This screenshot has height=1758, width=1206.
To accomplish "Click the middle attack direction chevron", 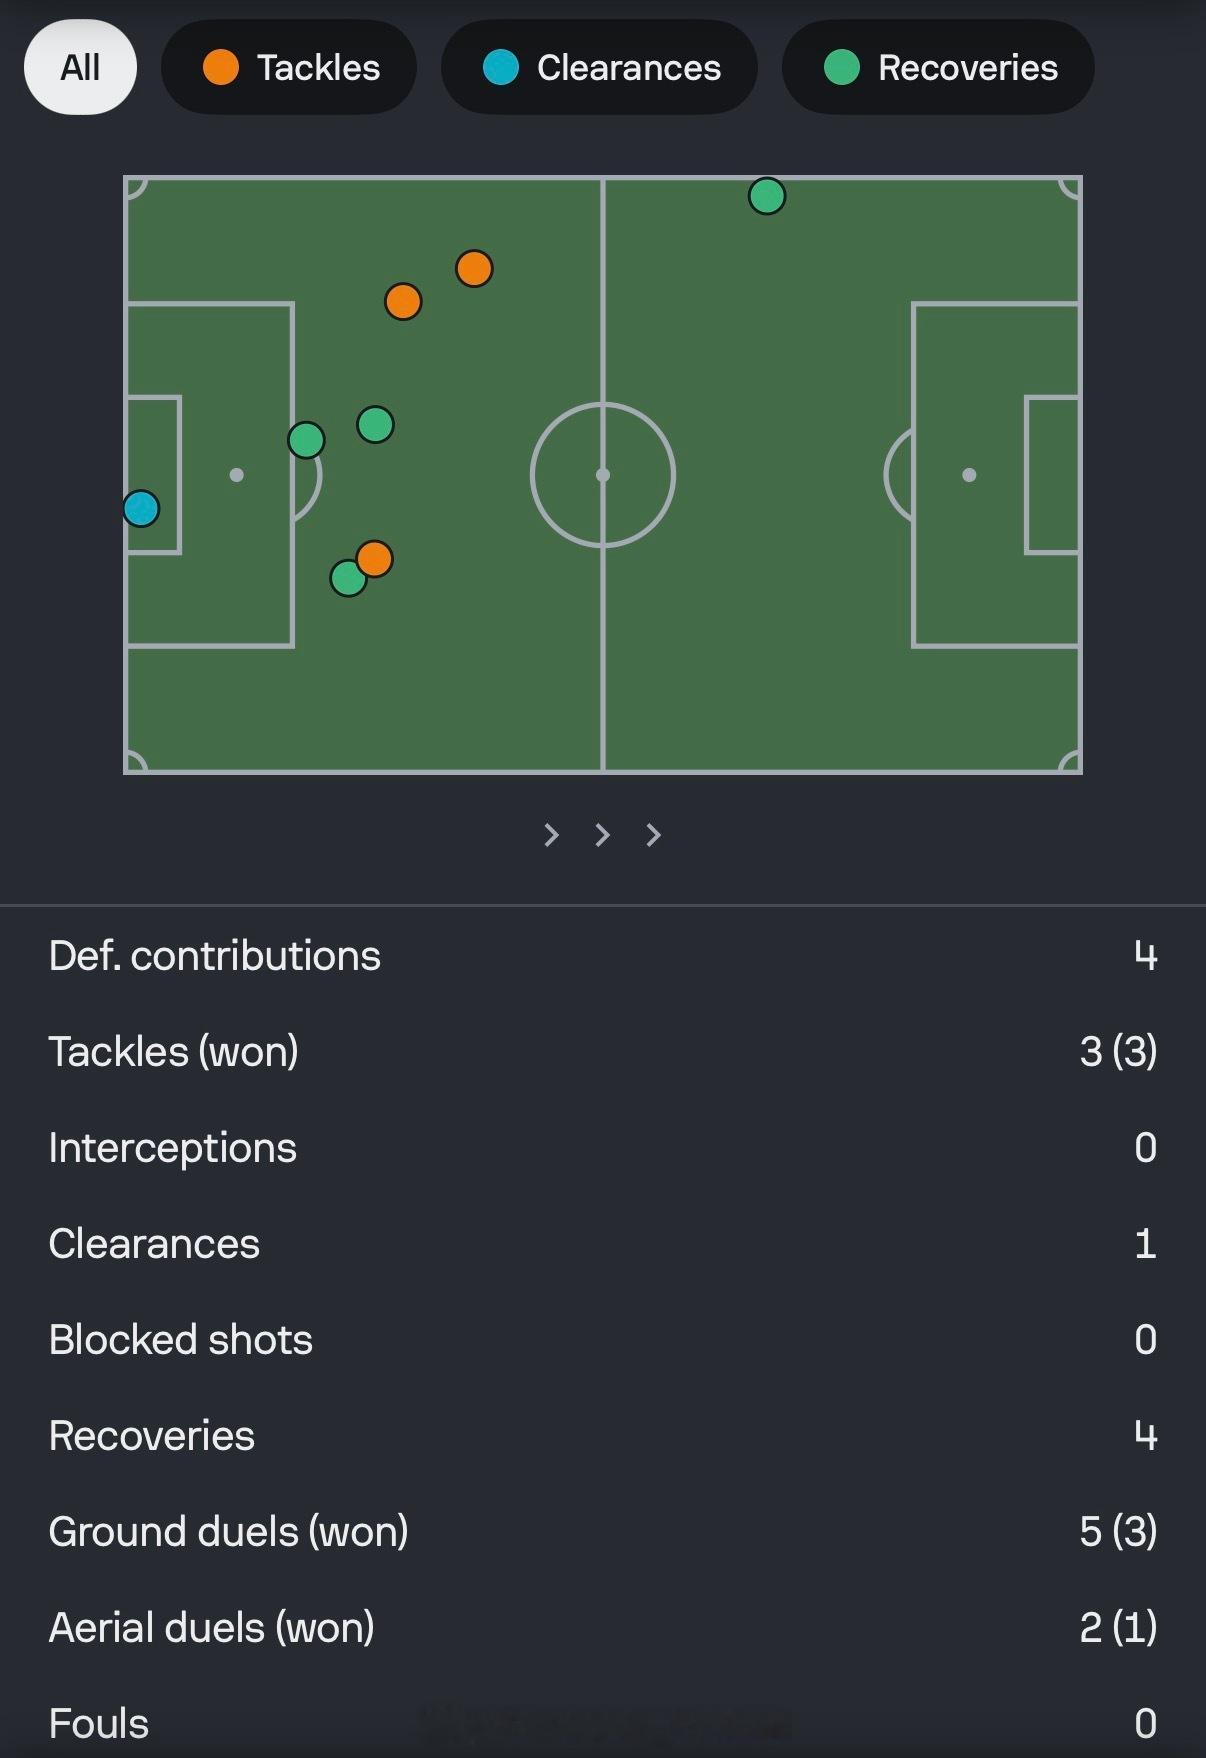I will (x=602, y=835).
